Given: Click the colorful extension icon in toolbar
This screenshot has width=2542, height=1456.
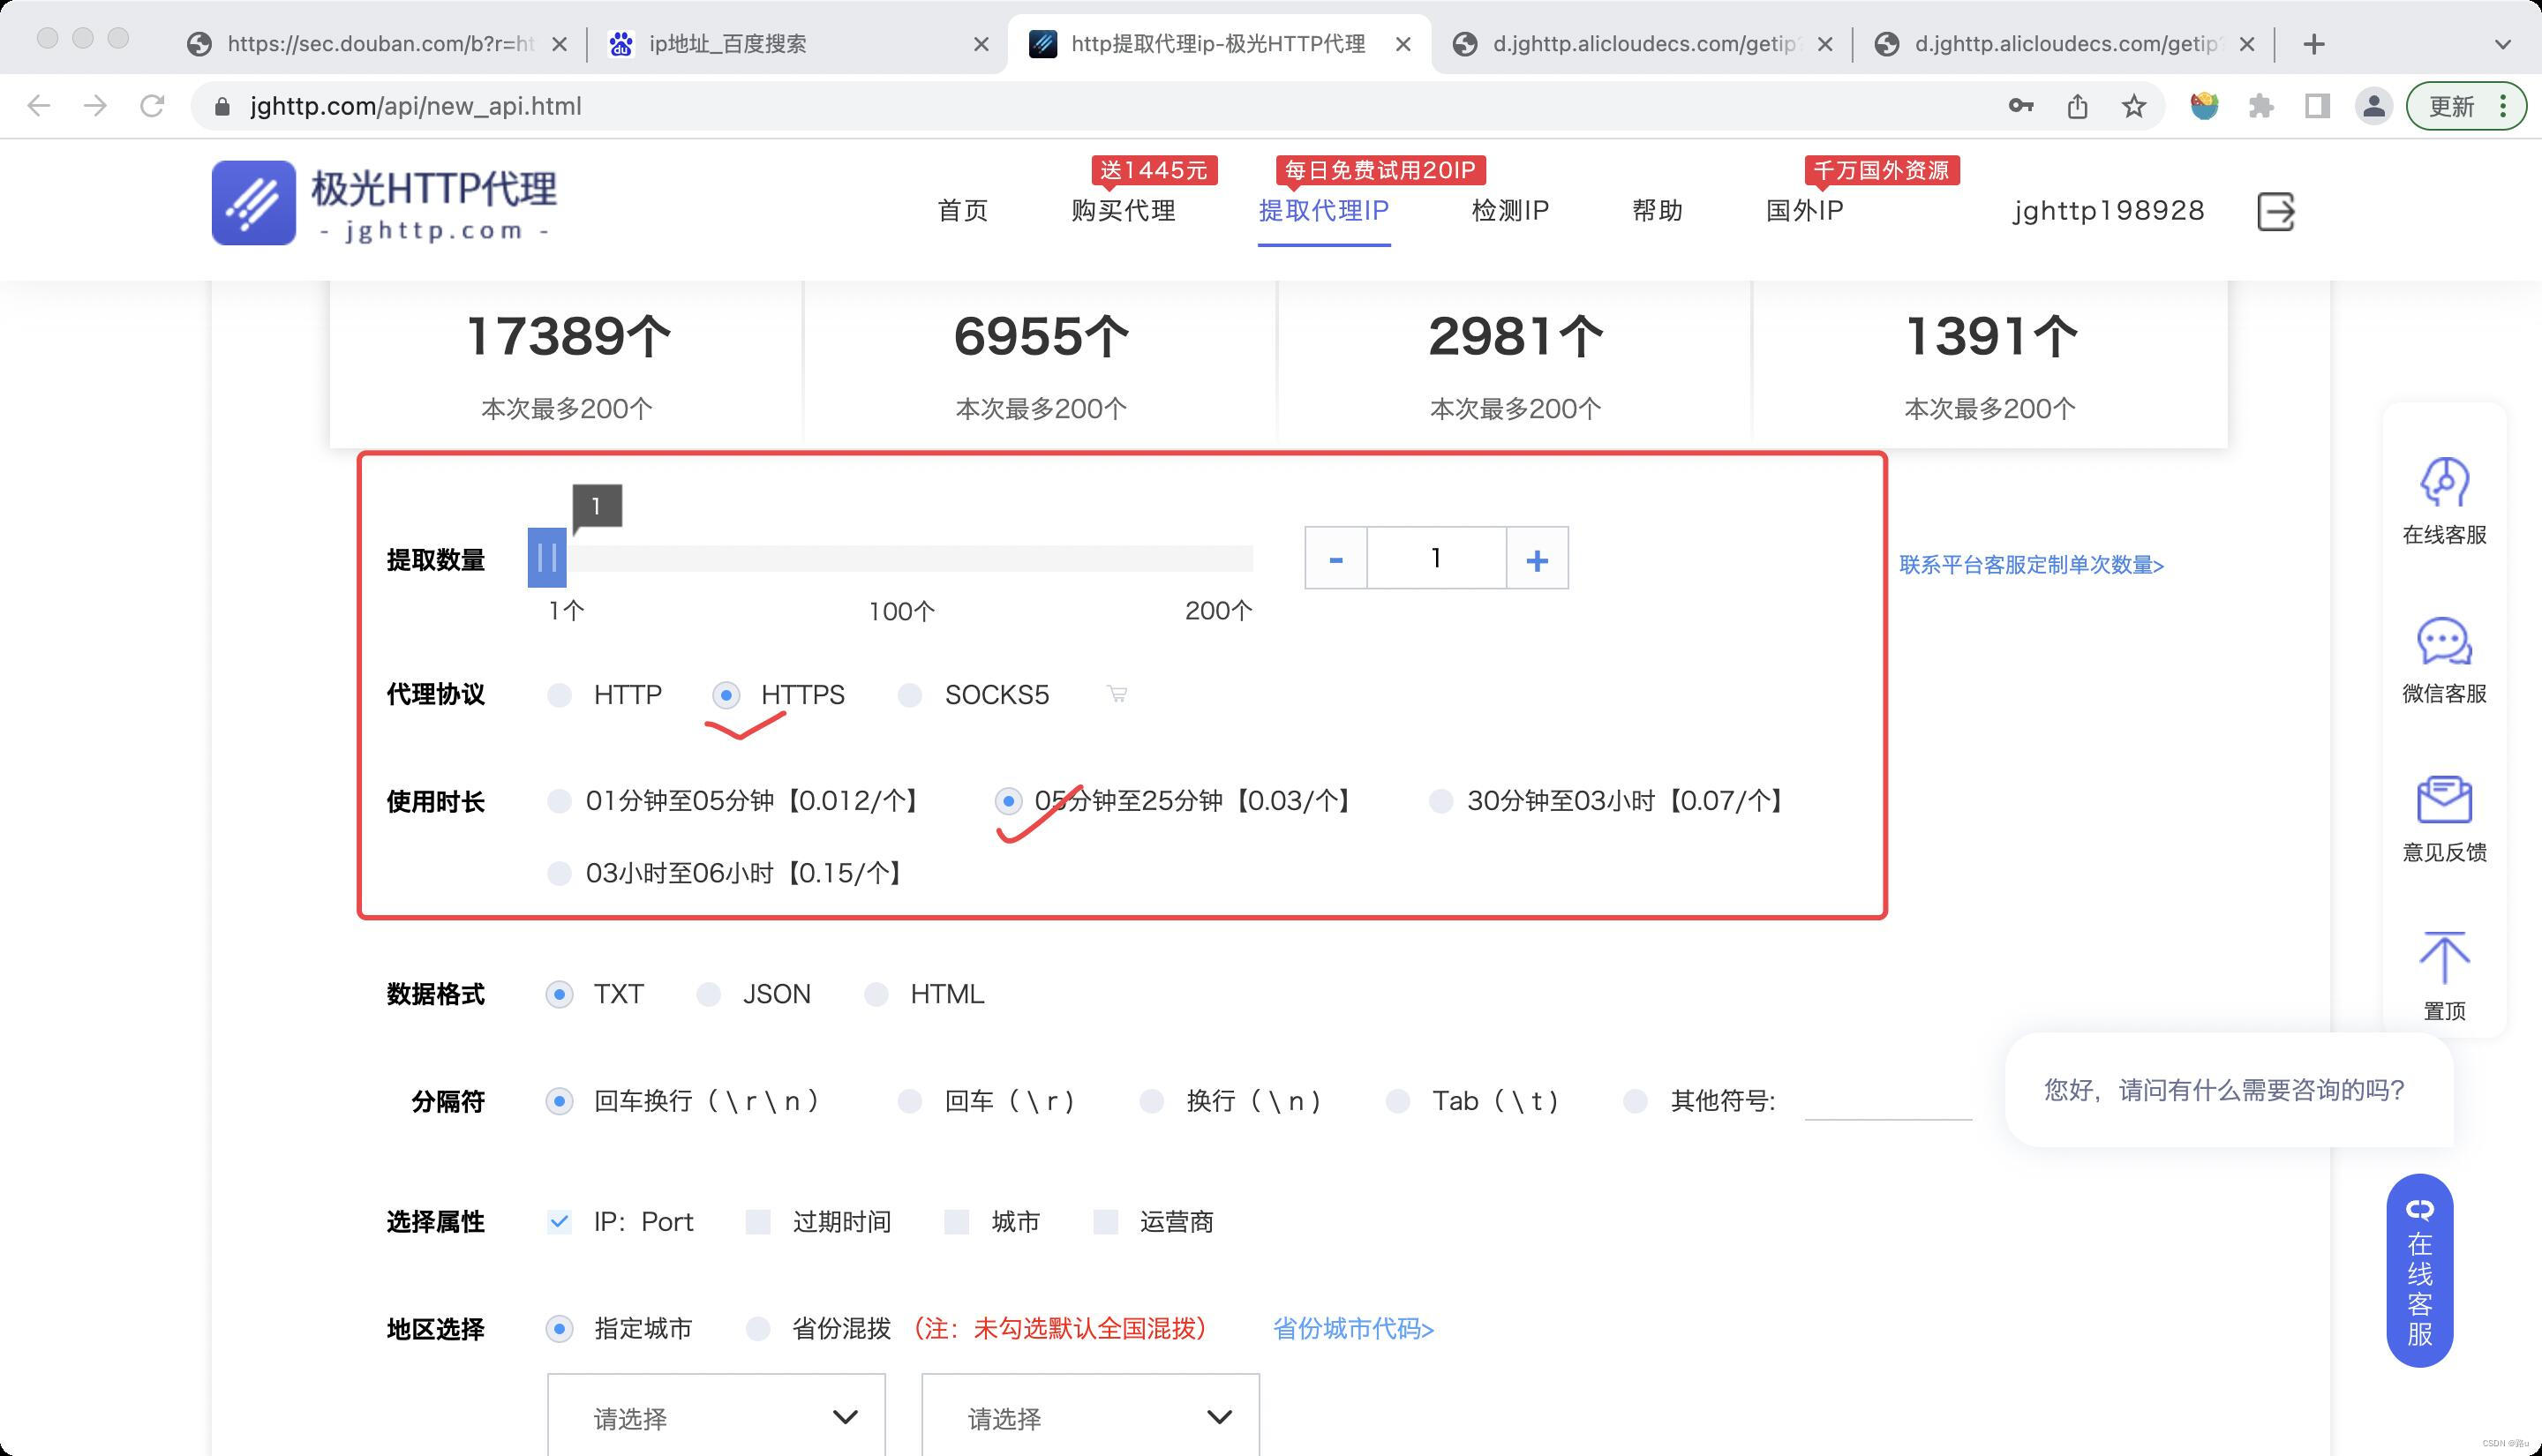Looking at the screenshot, I should click(2204, 106).
